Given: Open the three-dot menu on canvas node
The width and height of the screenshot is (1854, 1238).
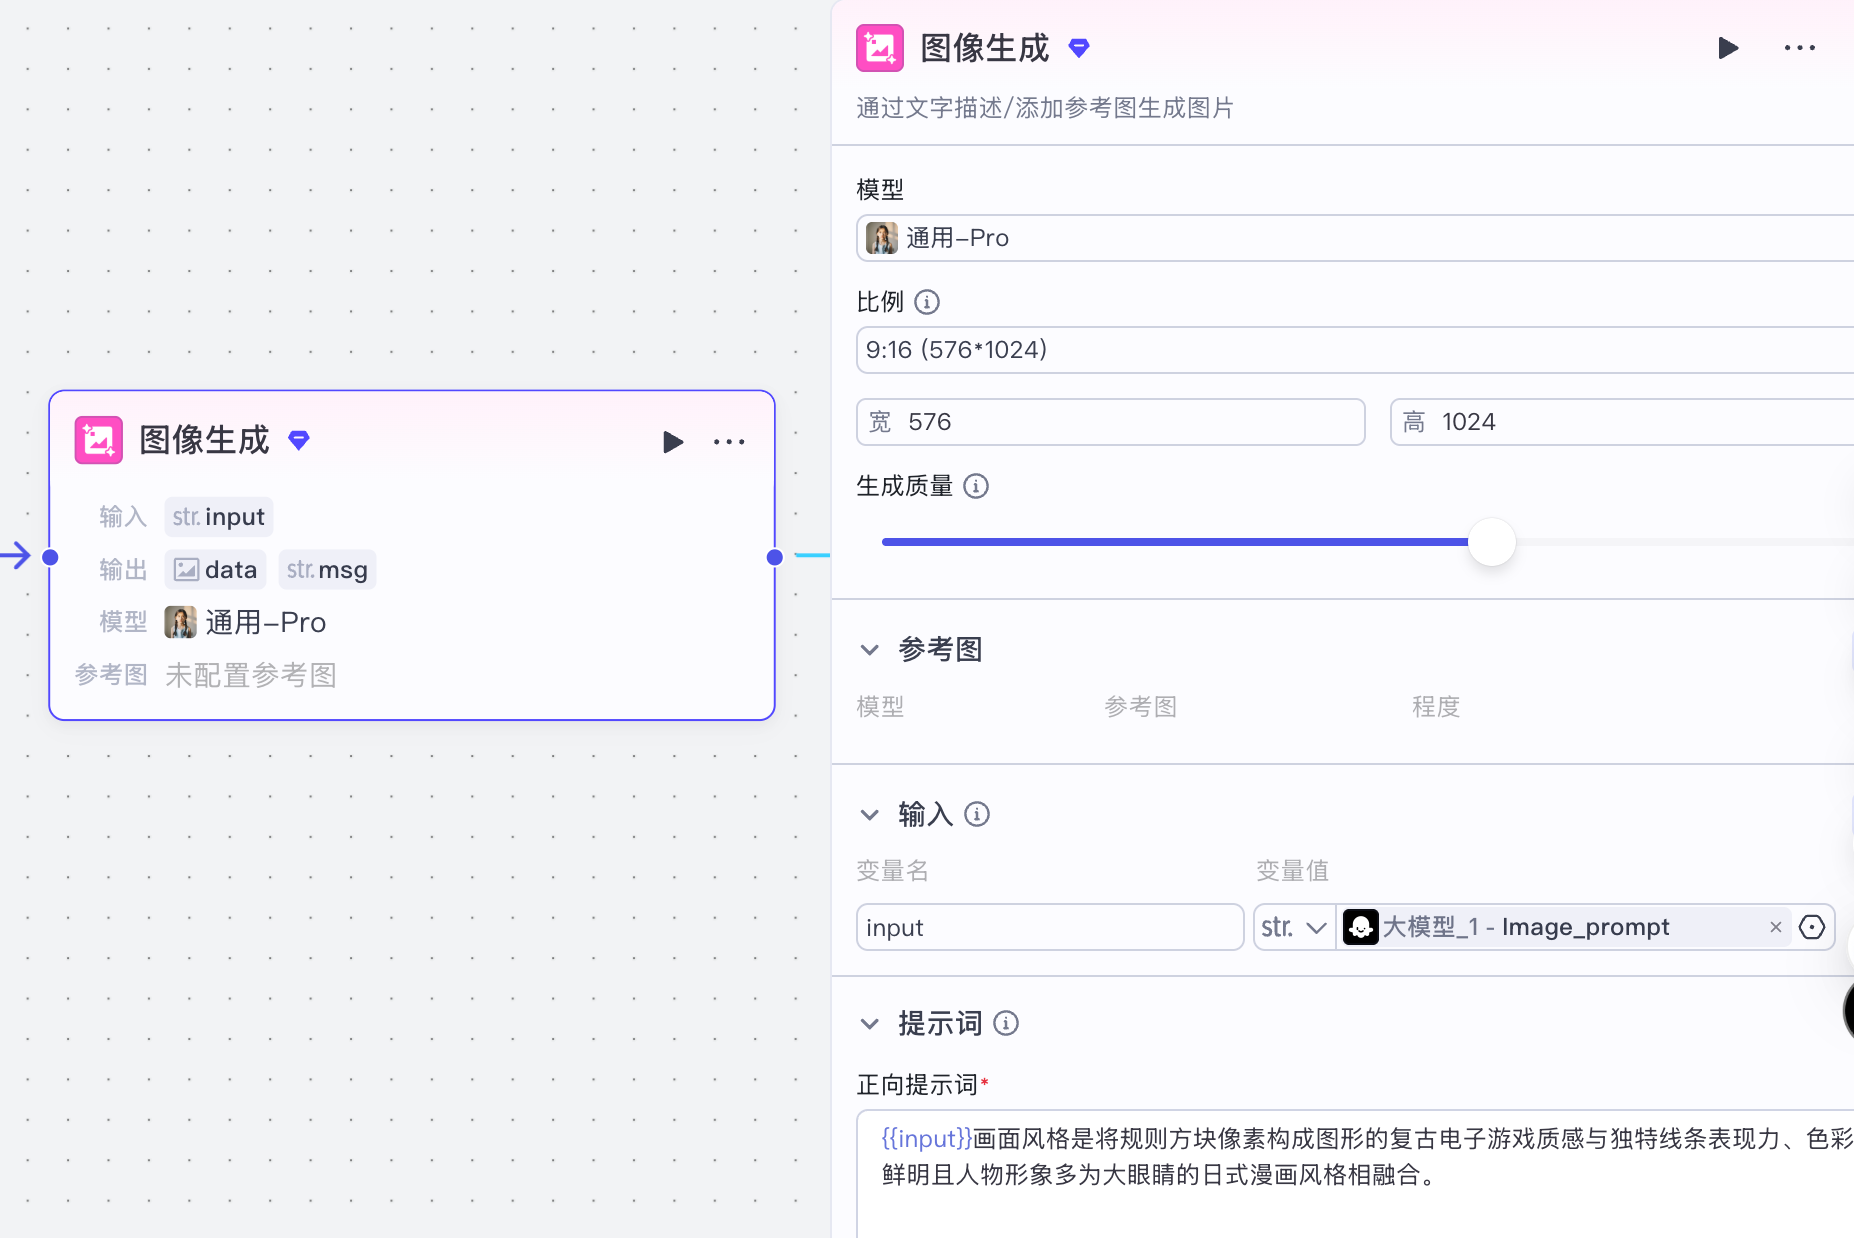Looking at the screenshot, I should click(729, 442).
